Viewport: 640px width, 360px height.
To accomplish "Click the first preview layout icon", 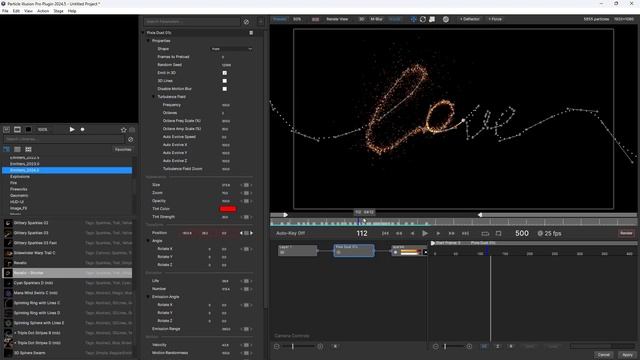I will pyautogui.click(x=7, y=129).
